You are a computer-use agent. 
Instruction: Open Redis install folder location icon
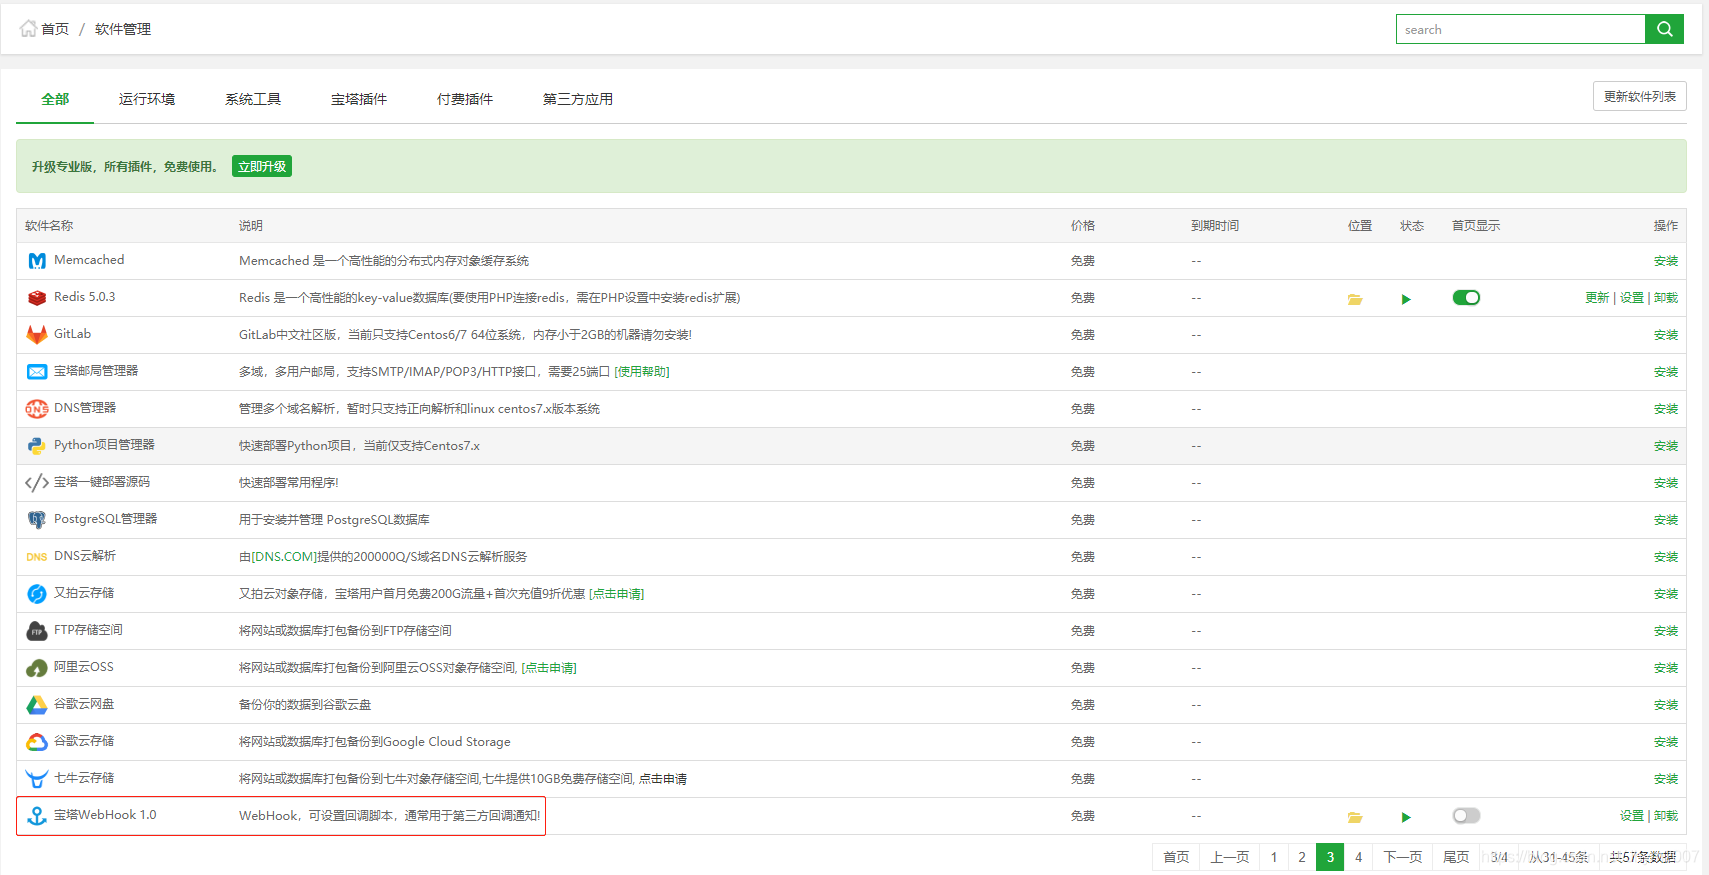pos(1355,299)
